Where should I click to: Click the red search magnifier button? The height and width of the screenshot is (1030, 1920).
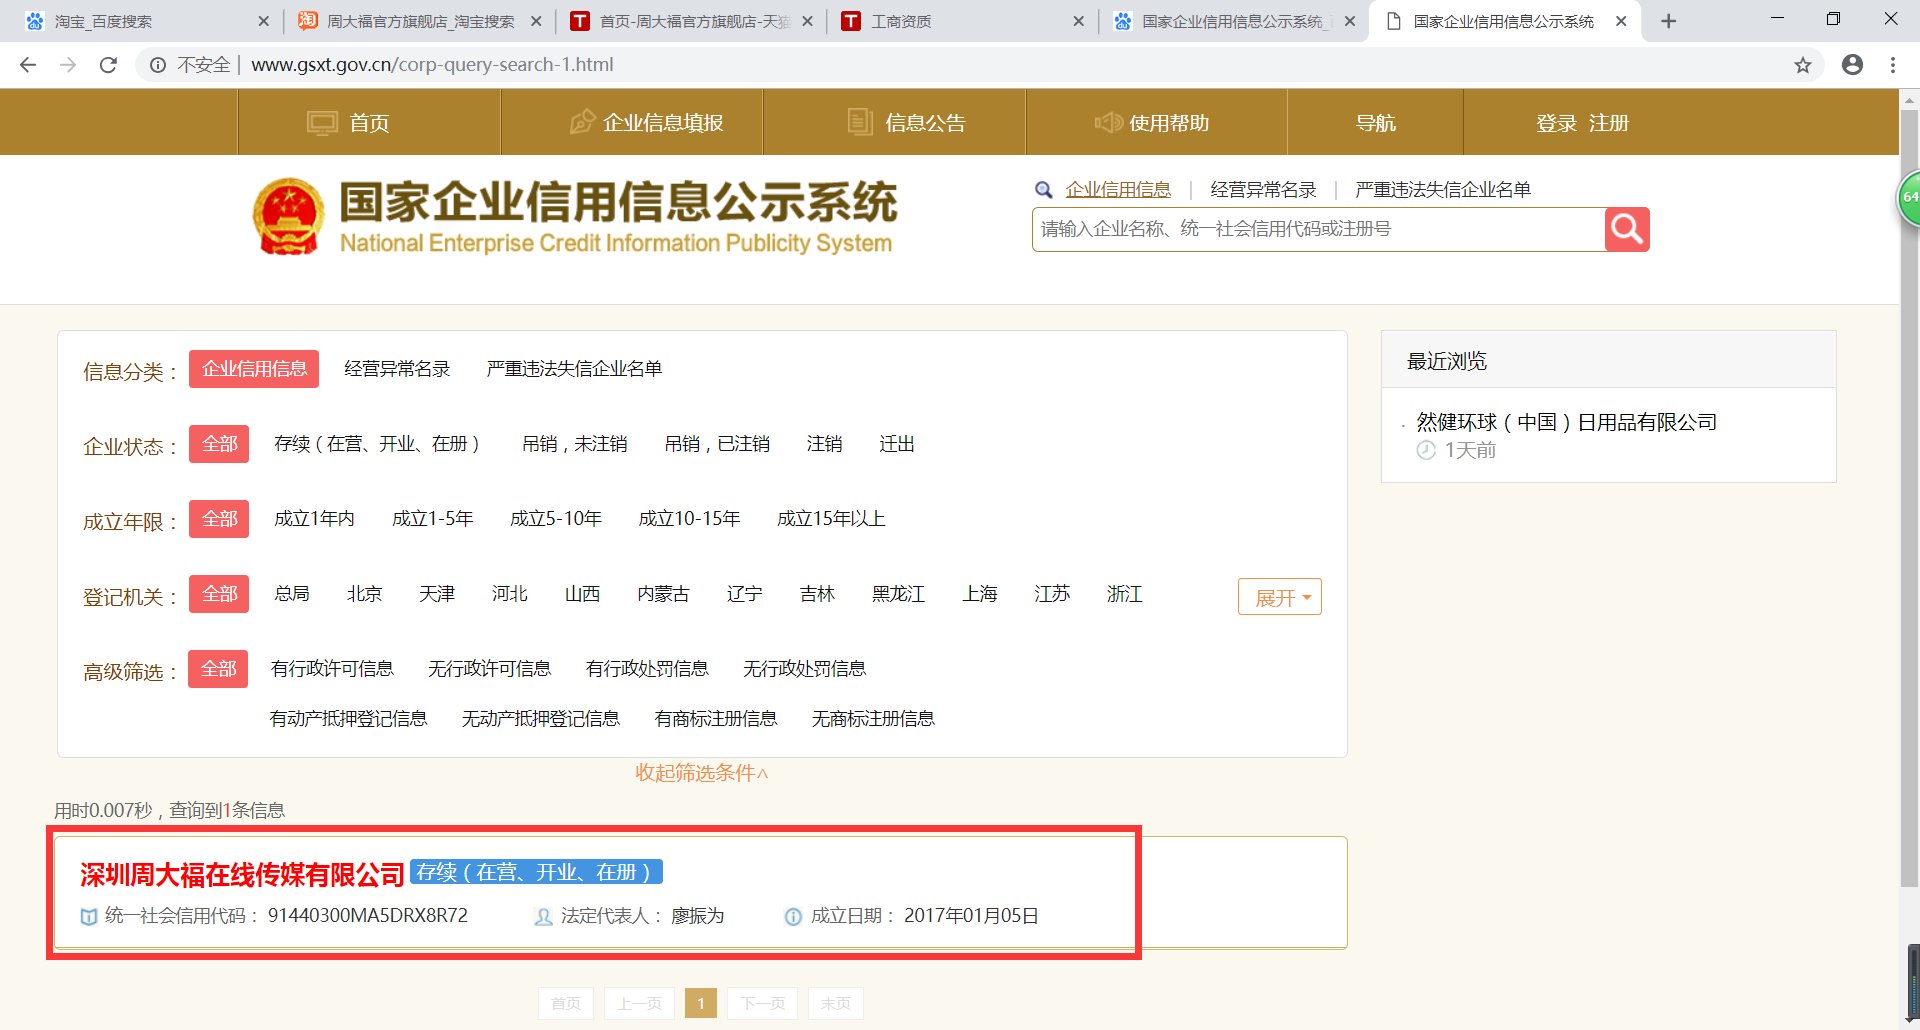(1626, 229)
